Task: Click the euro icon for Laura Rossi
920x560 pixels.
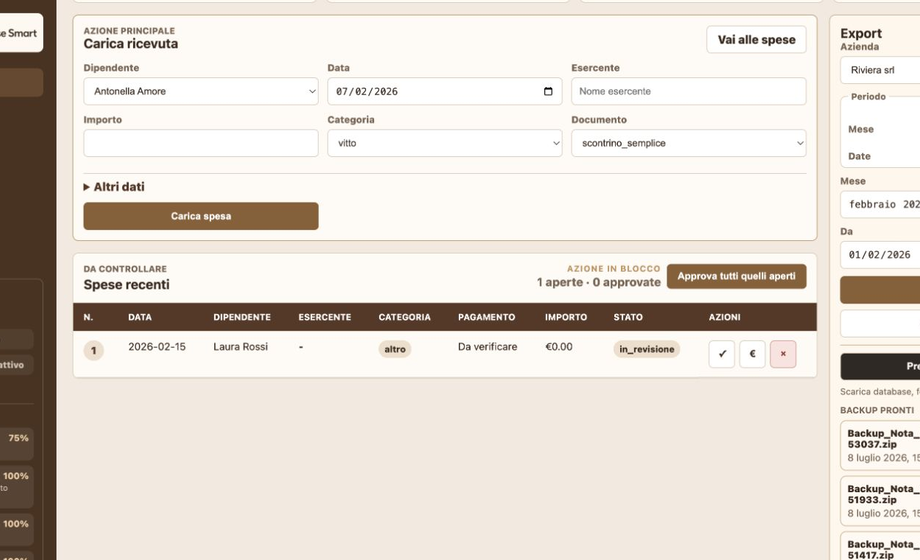Action: (752, 354)
